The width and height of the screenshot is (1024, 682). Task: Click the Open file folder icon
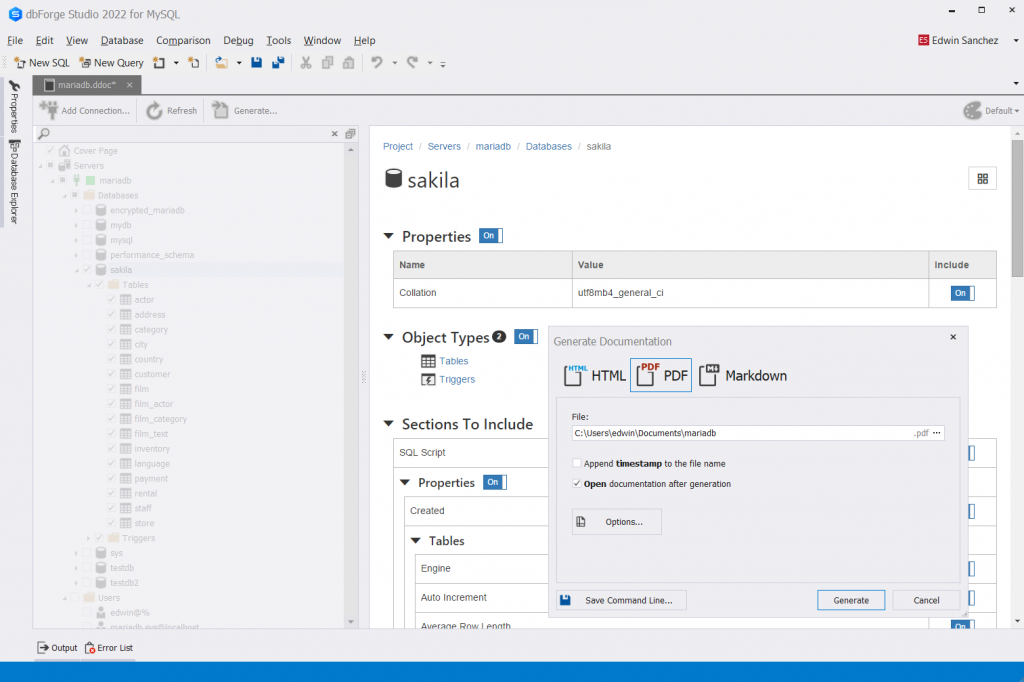[x=221, y=63]
